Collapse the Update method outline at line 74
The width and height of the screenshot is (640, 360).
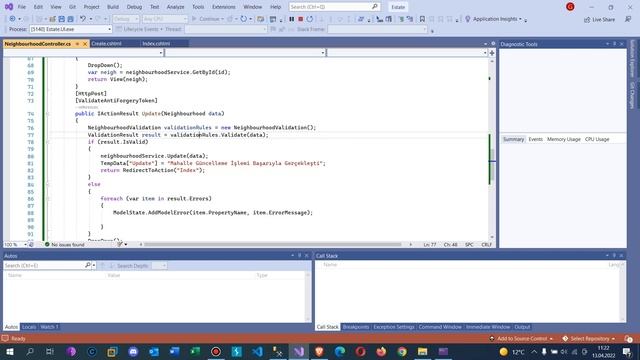(x=48, y=114)
